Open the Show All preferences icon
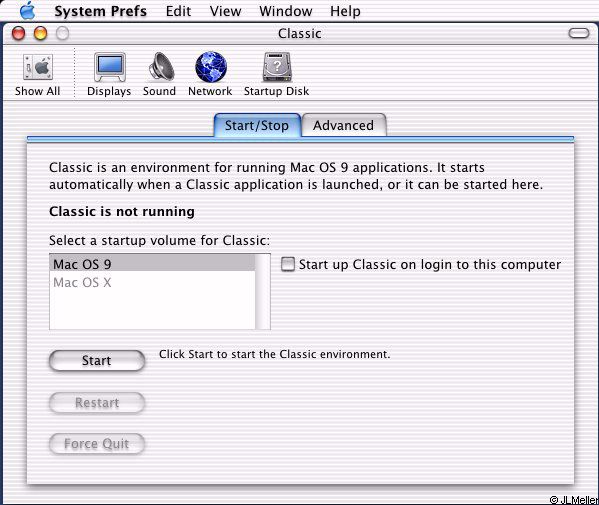This screenshot has height=505, width=599. point(38,67)
